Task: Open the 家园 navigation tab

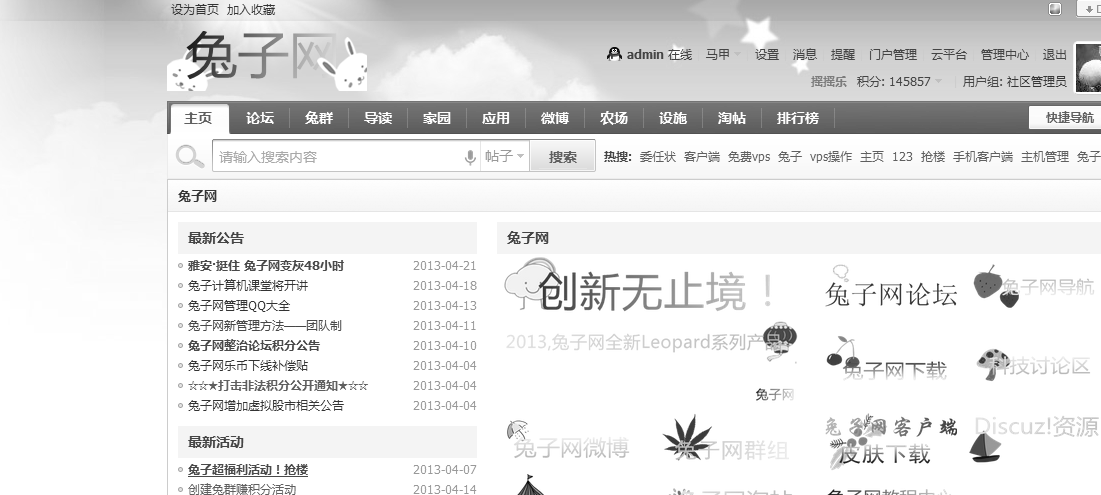Action: (x=437, y=118)
